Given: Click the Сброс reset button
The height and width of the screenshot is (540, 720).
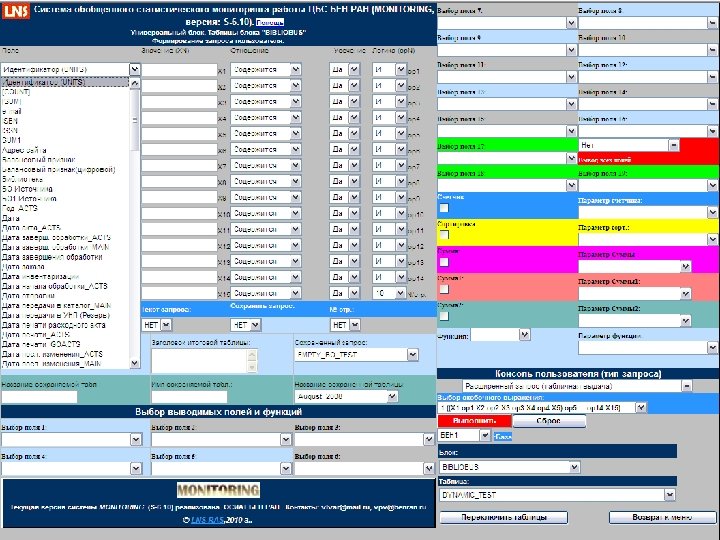Looking at the screenshot, I should click(x=549, y=421).
